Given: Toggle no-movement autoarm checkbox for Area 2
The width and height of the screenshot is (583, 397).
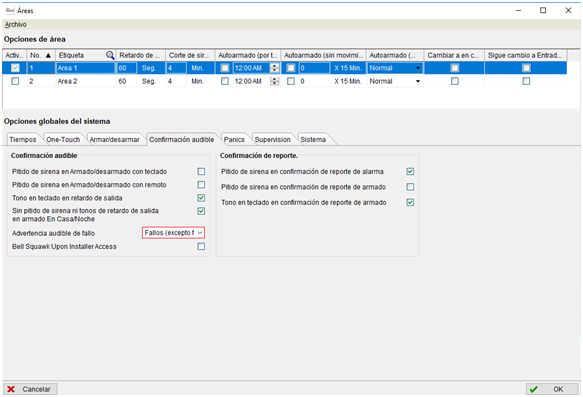Looking at the screenshot, I should [x=291, y=81].
